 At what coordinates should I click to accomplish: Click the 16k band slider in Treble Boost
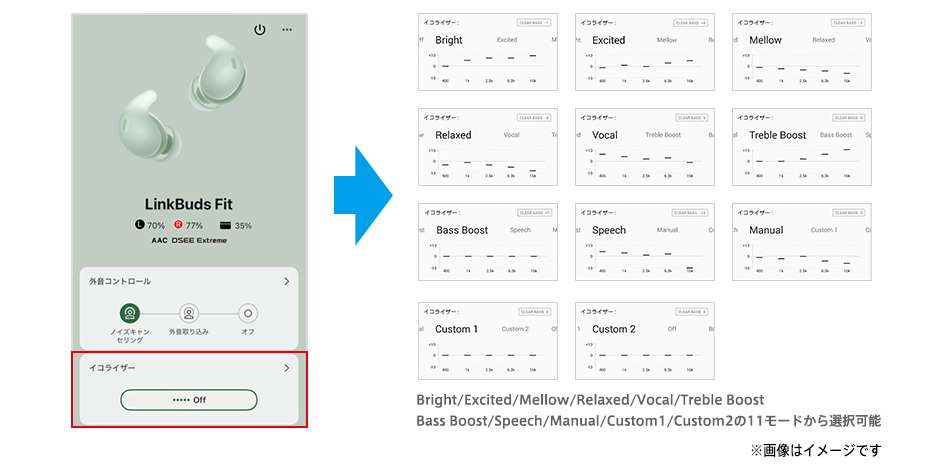[x=846, y=150]
